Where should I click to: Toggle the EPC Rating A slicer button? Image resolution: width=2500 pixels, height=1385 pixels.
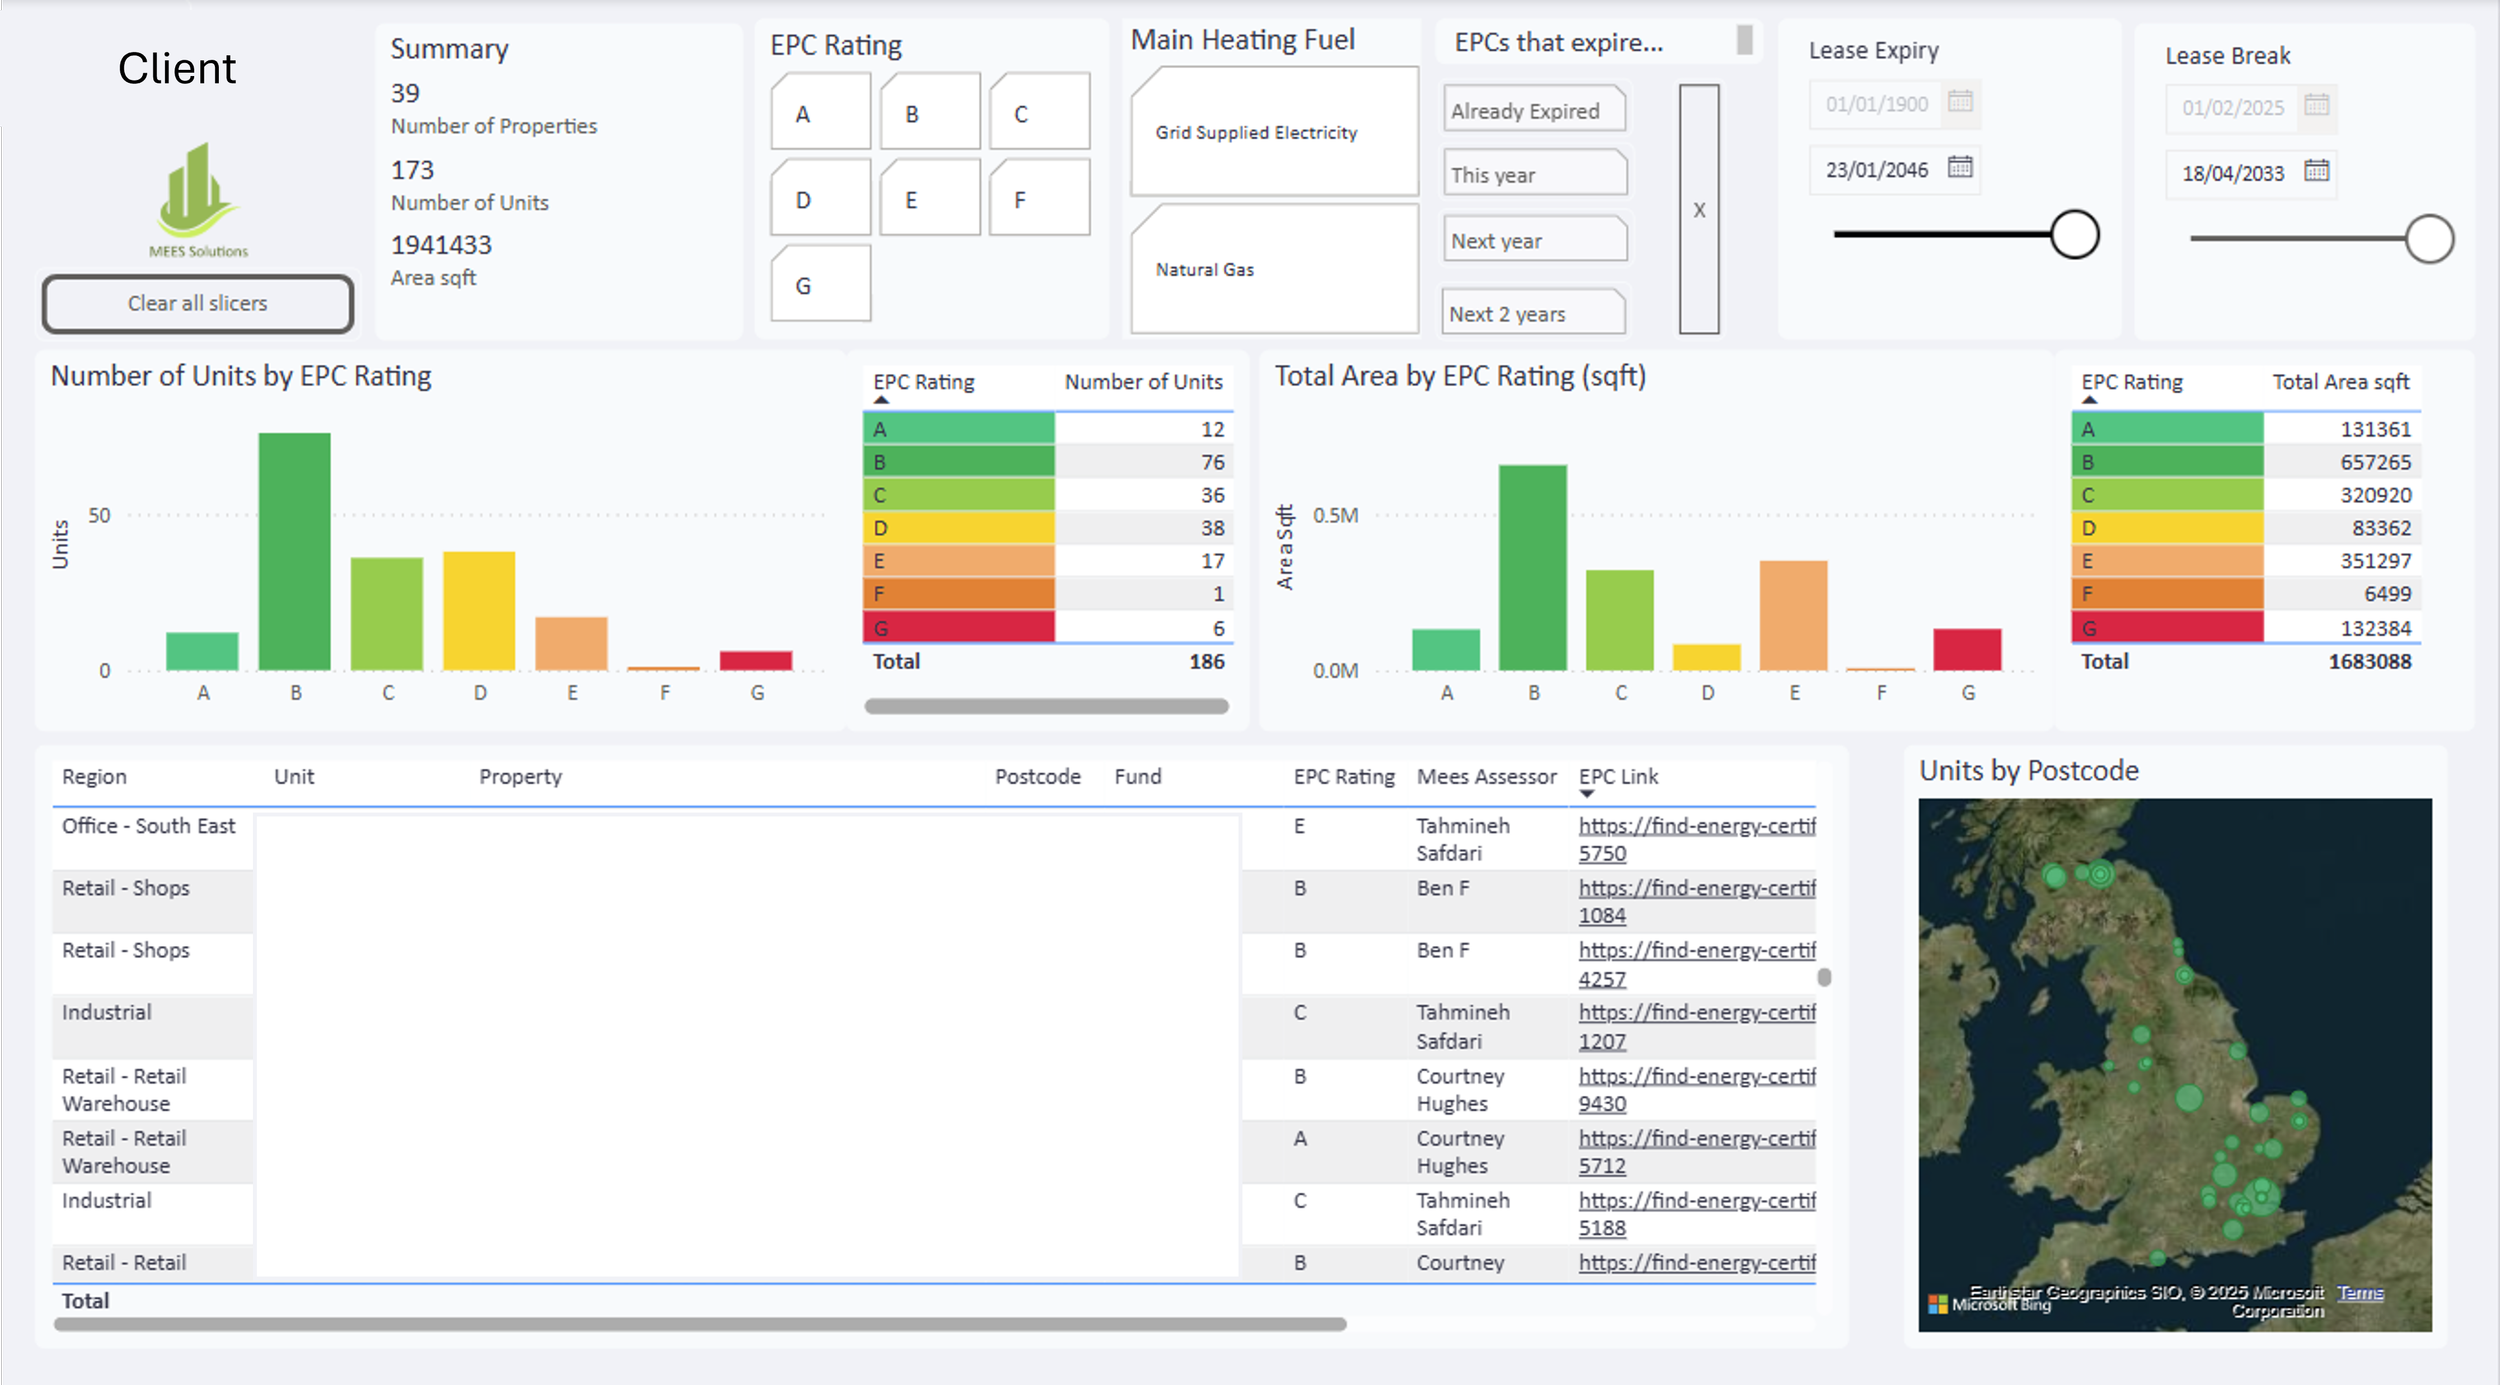[x=819, y=111]
